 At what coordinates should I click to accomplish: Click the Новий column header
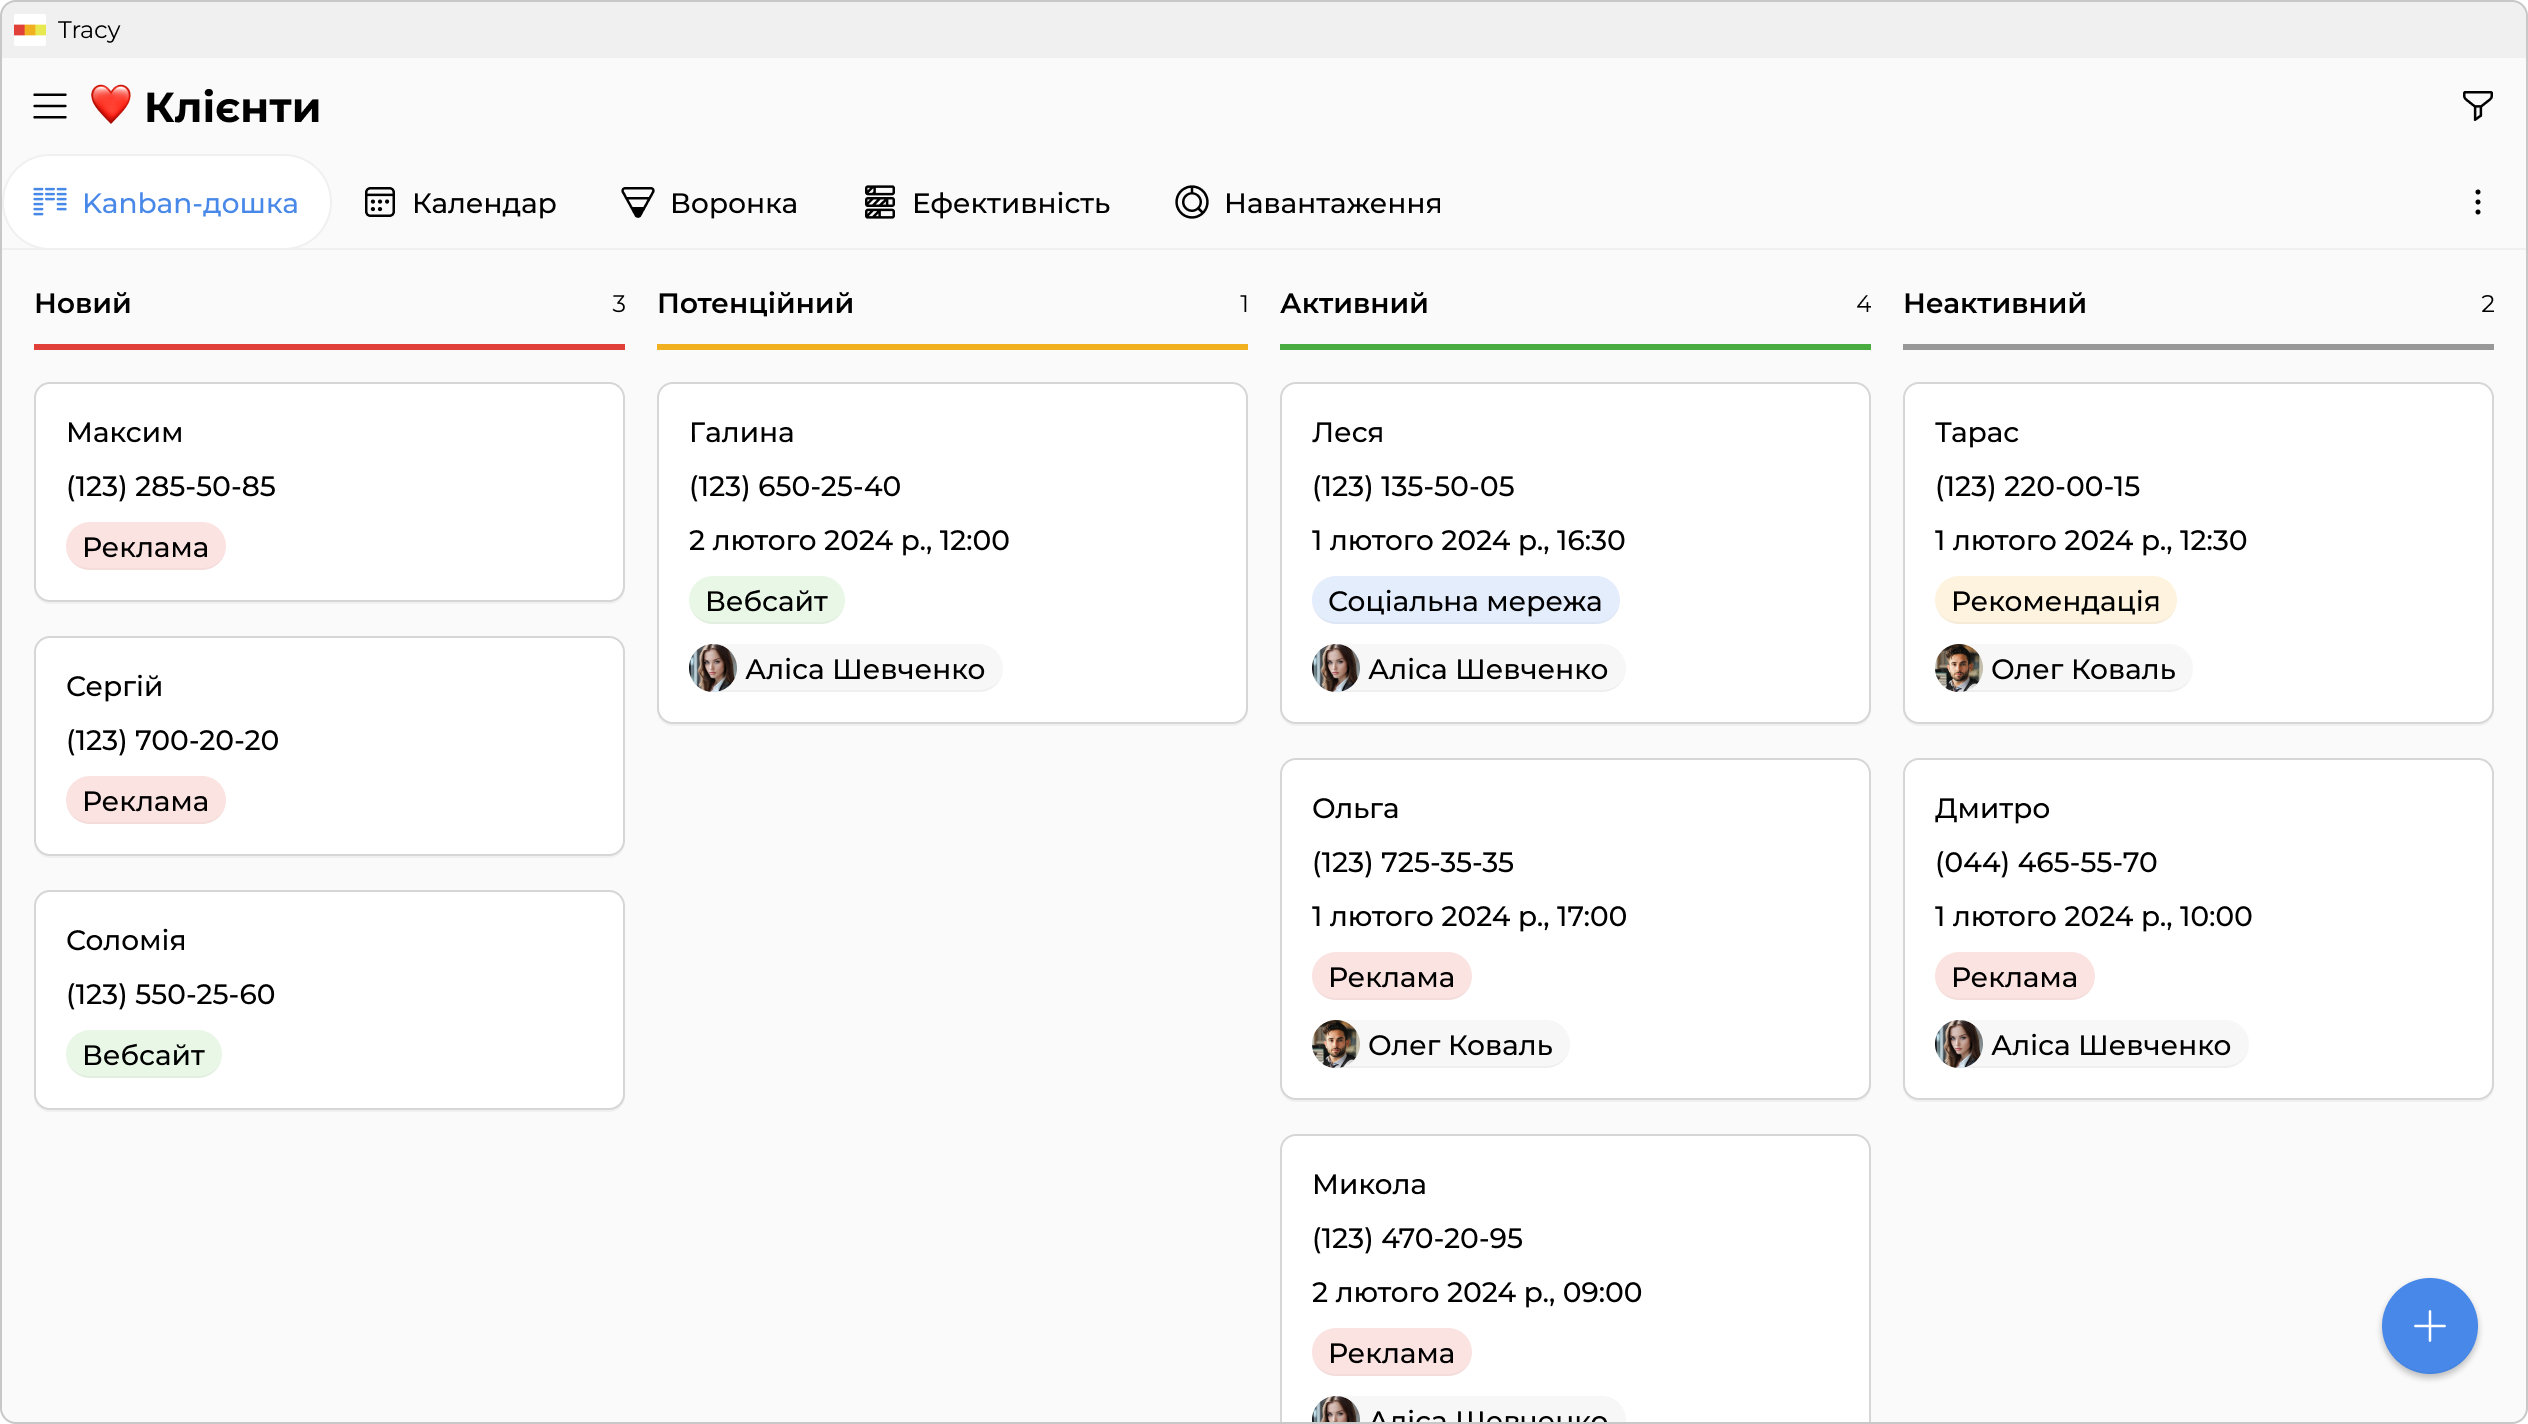click(83, 304)
